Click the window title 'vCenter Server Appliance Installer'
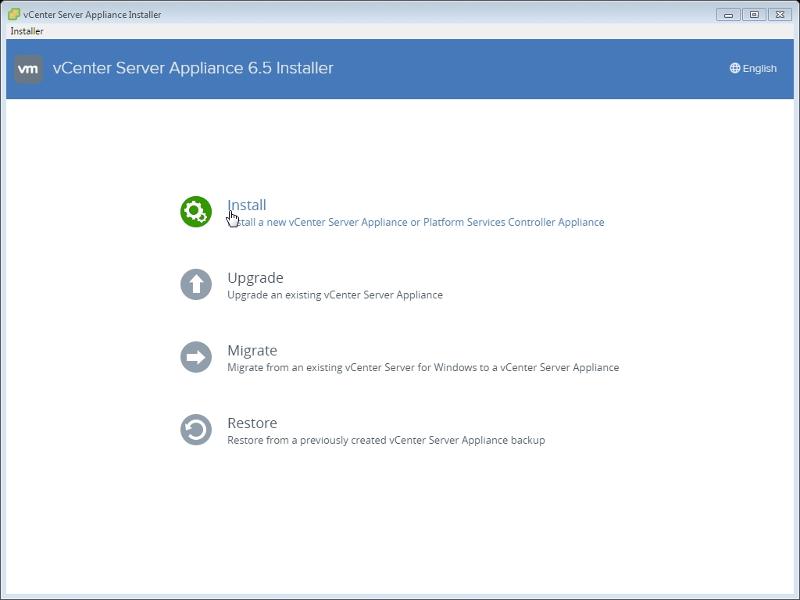The height and width of the screenshot is (600, 800). coord(92,15)
